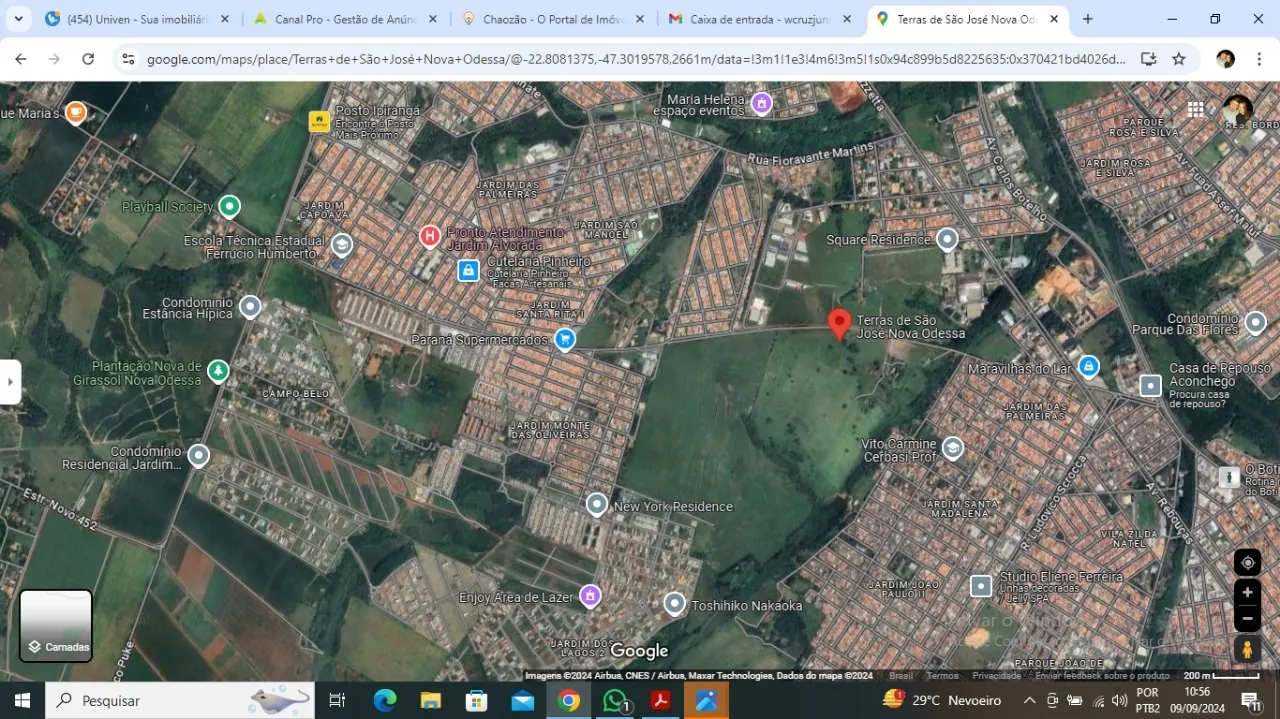Open the Google apps grid
Screen dimensions: 1280x719
point(1196,110)
